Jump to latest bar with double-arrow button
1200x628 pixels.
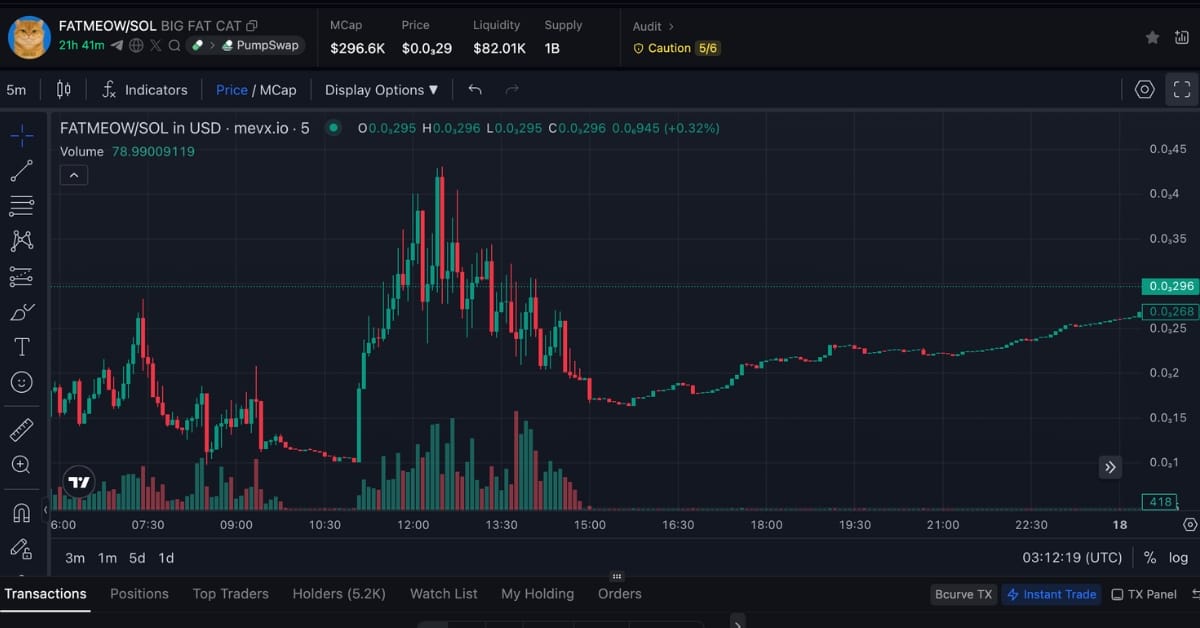tap(1110, 467)
